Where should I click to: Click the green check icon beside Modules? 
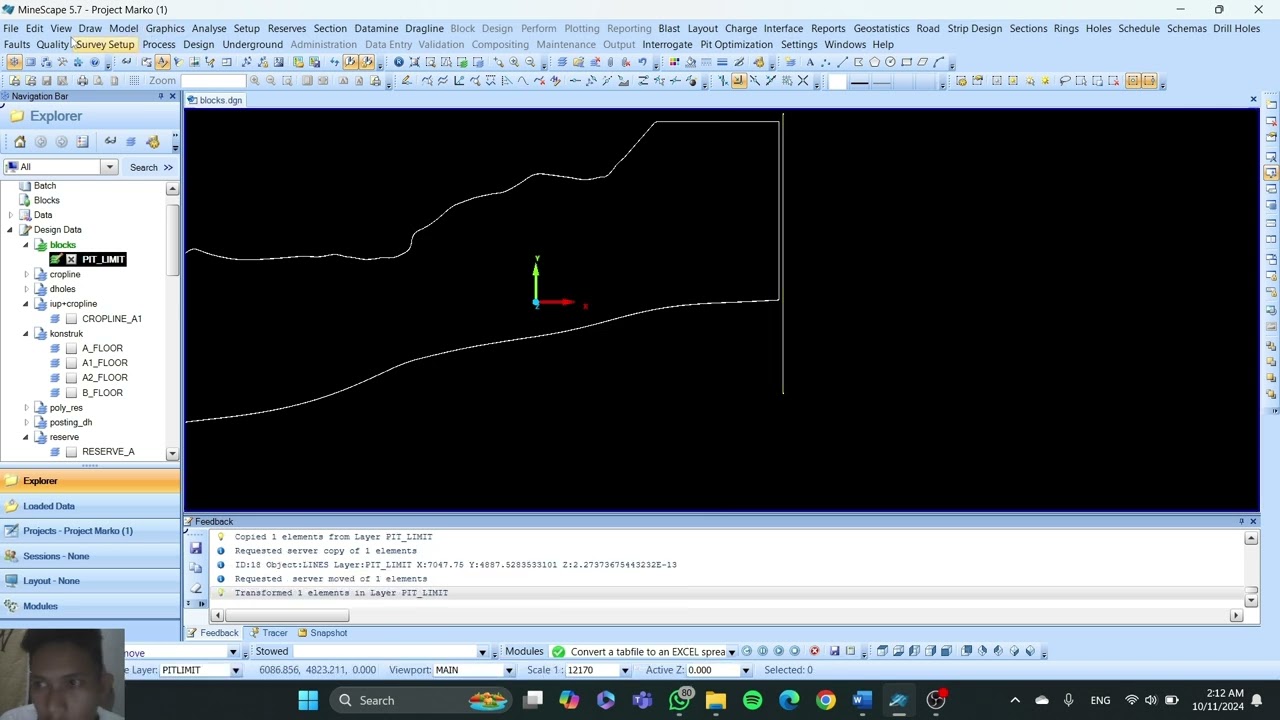point(558,651)
